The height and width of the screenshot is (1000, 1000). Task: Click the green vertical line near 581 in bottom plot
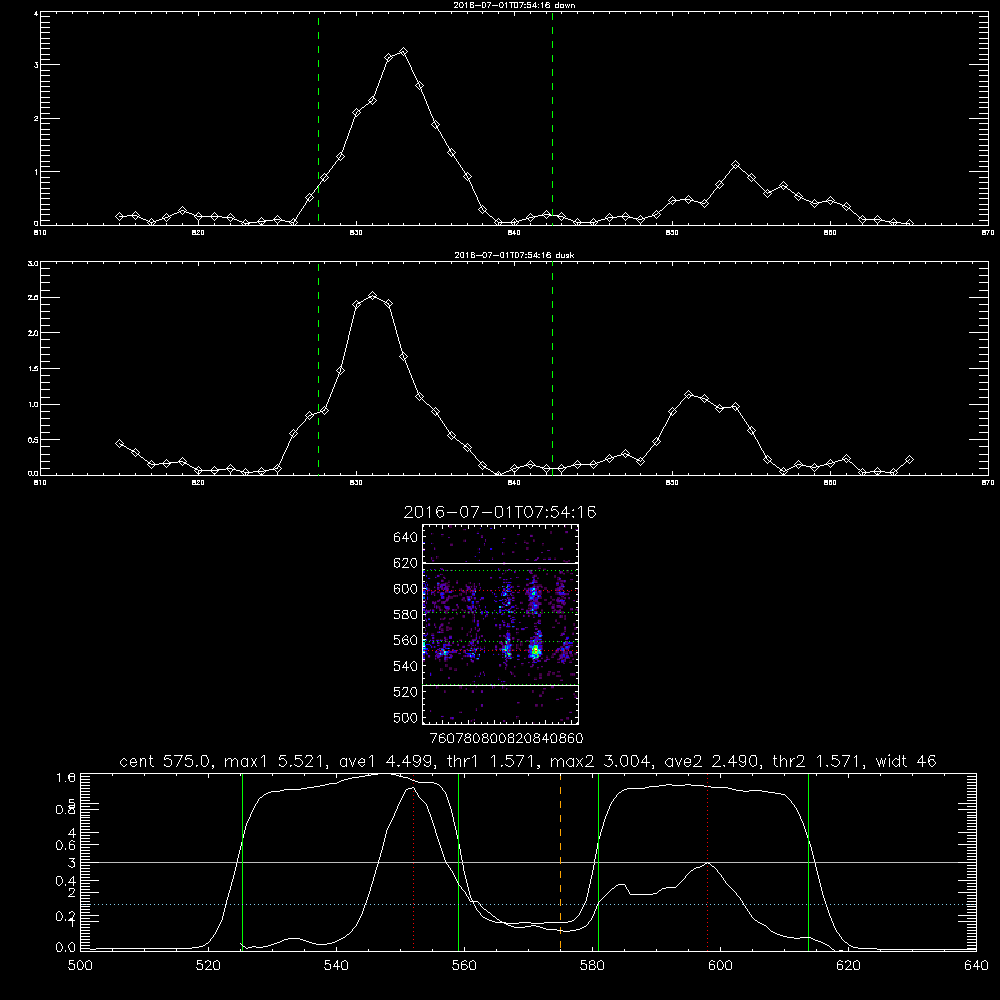click(x=598, y=862)
